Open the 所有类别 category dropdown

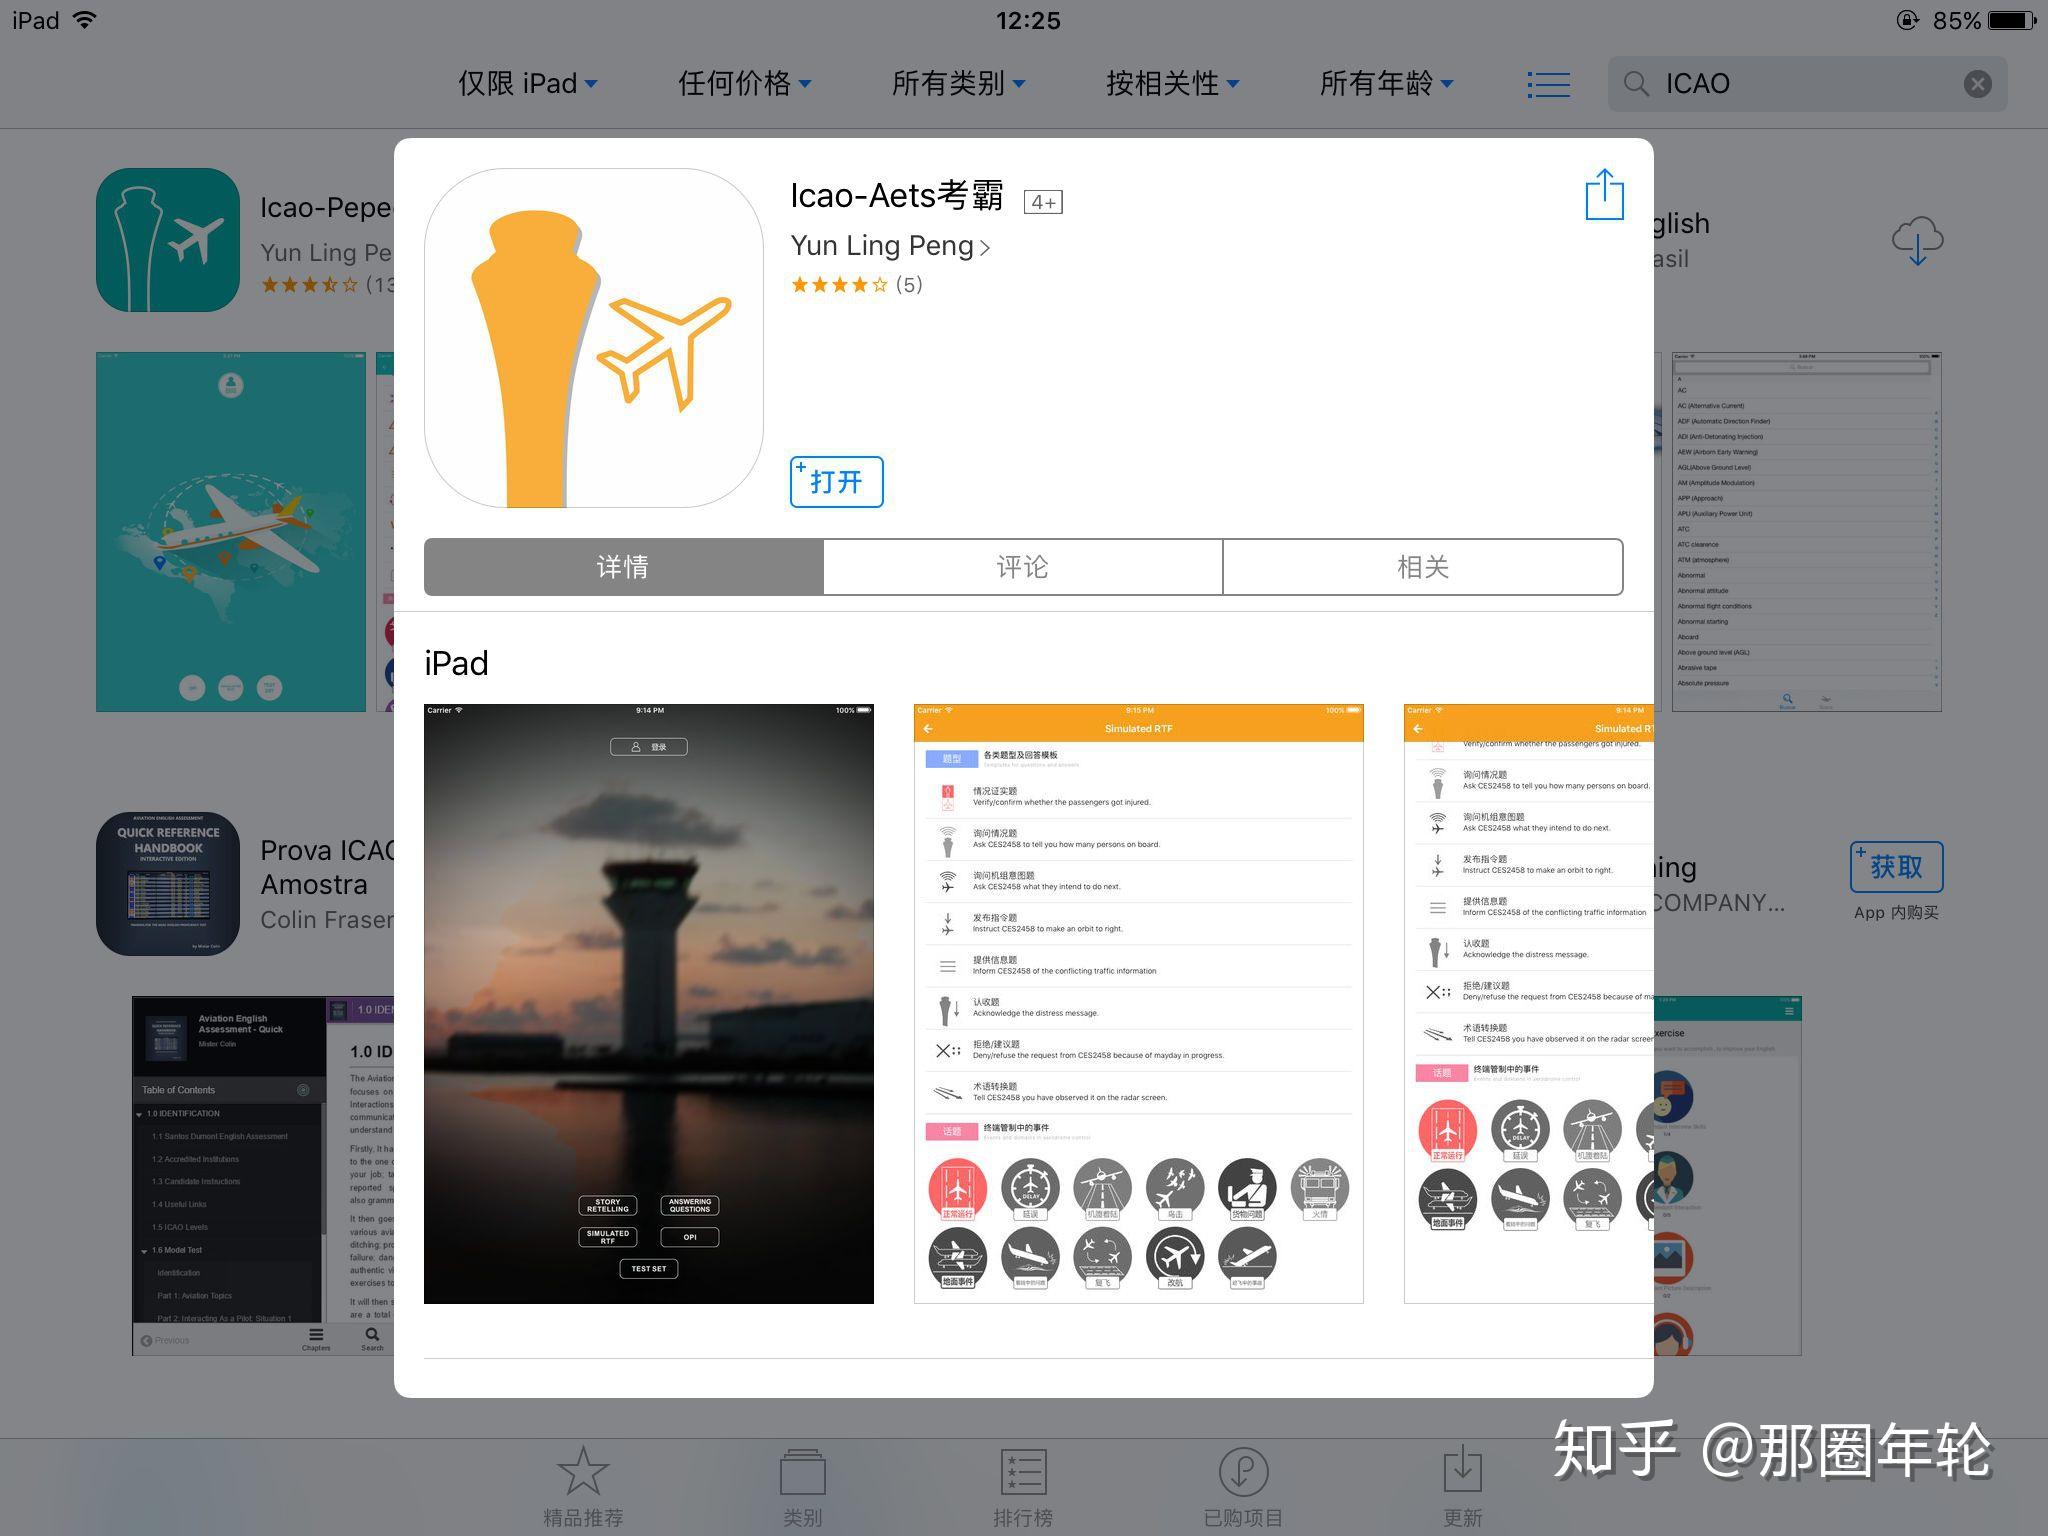(958, 84)
